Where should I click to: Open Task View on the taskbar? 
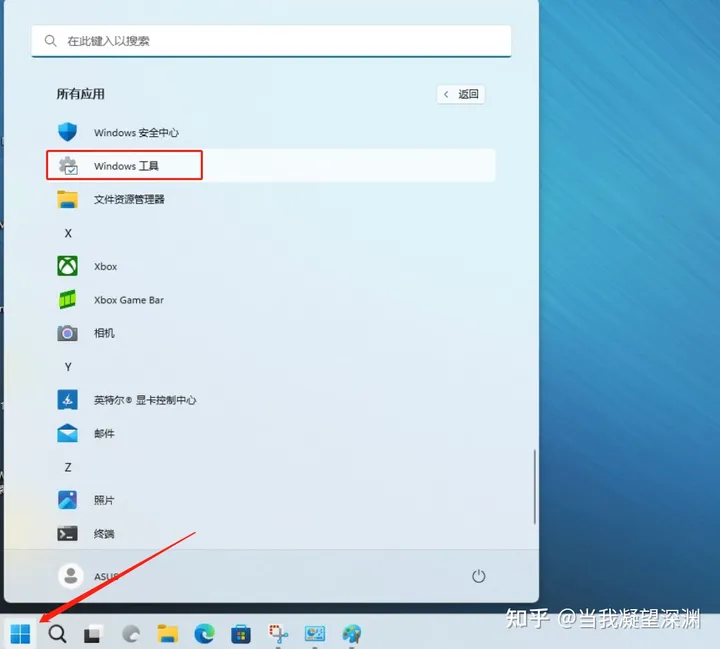pos(94,634)
